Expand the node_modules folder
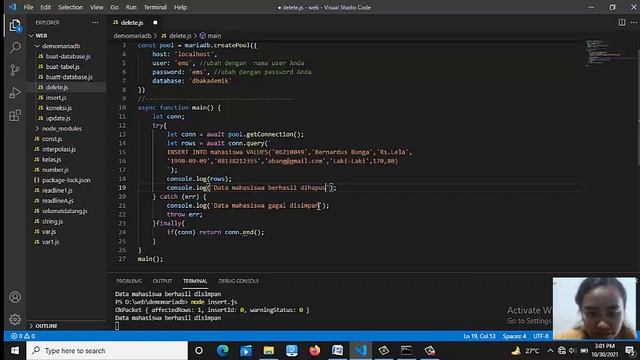 pos(61,129)
